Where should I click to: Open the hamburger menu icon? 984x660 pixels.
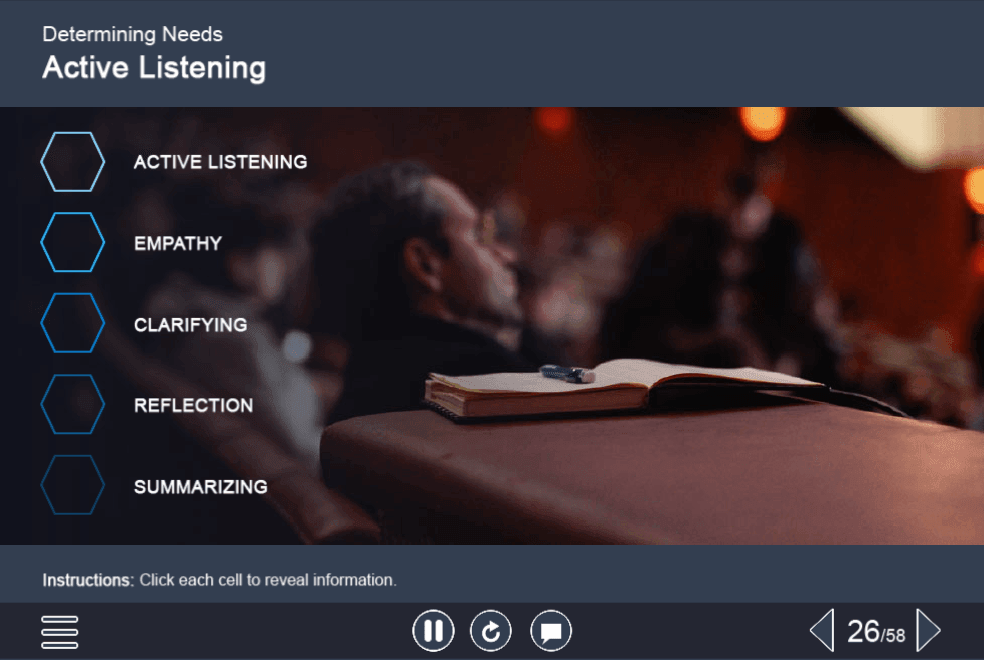tap(60, 632)
